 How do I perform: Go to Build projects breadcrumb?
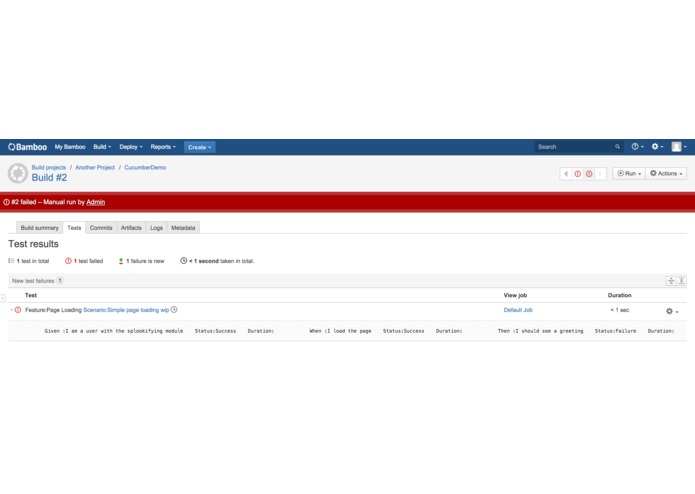point(49,167)
